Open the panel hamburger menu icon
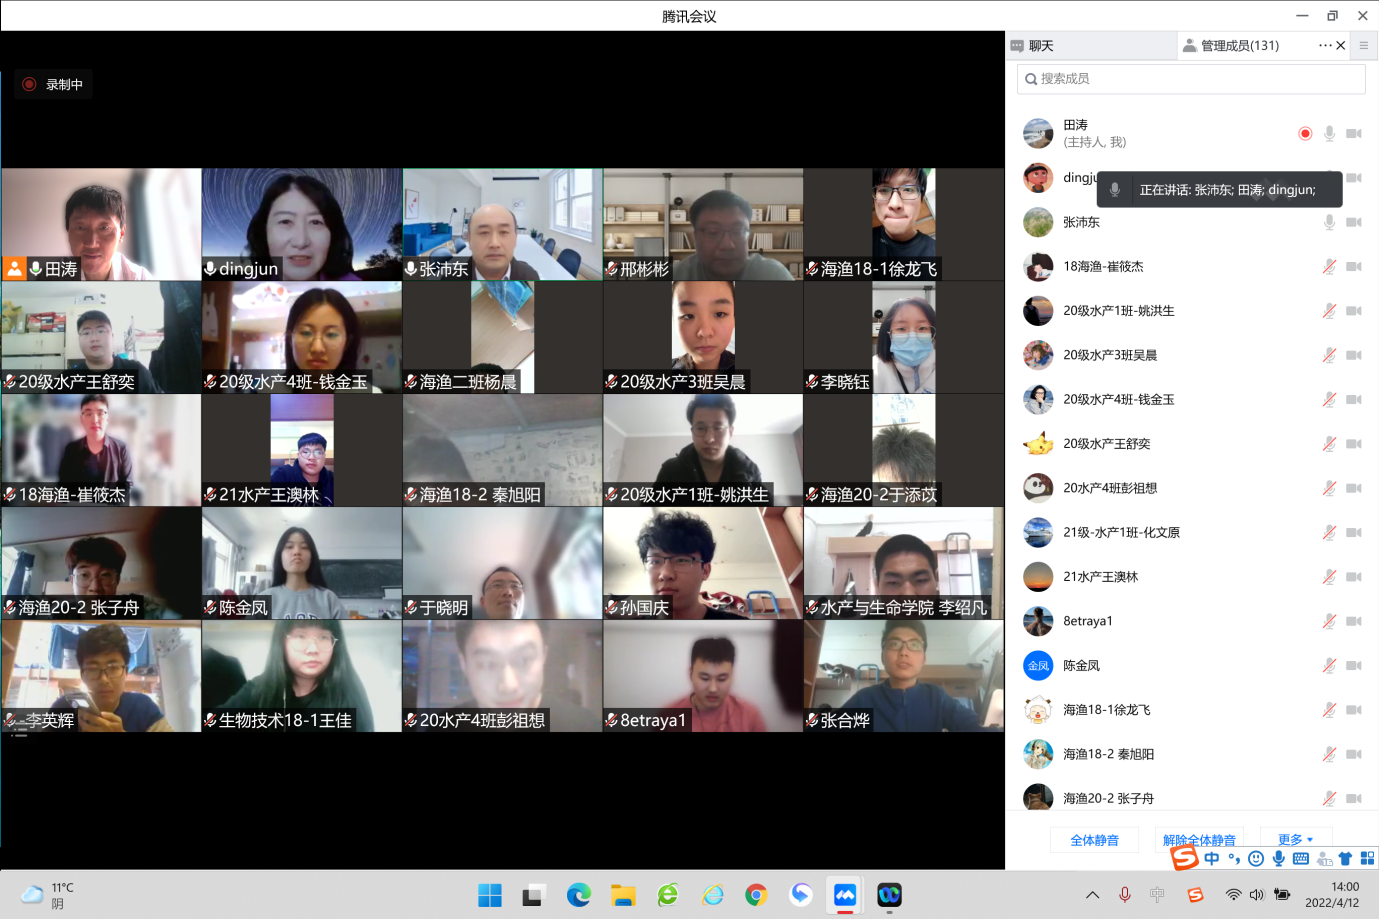Image resolution: width=1379 pixels, height=919 pixels. tap(1363, 46)
